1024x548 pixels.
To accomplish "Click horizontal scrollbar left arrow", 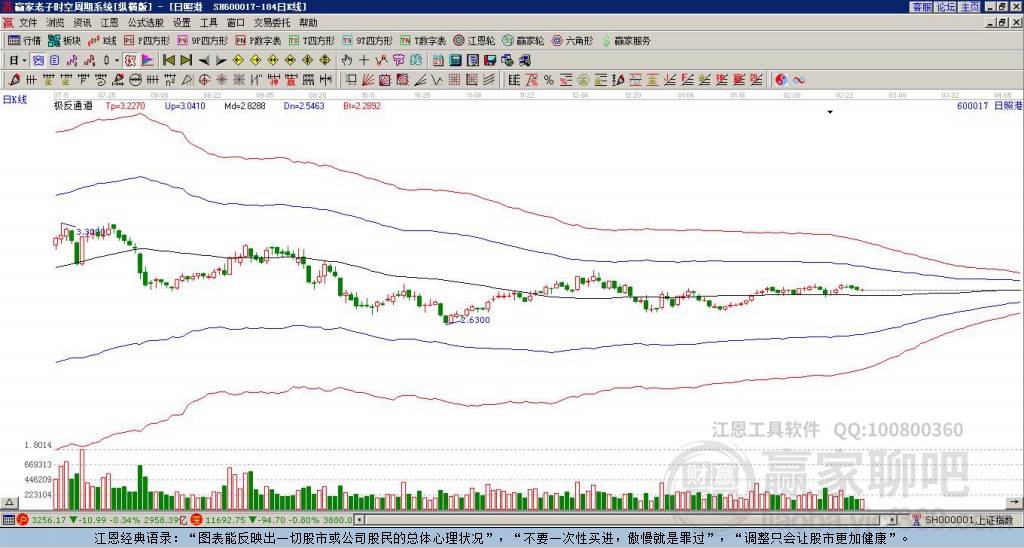I will tap(357, 520).
